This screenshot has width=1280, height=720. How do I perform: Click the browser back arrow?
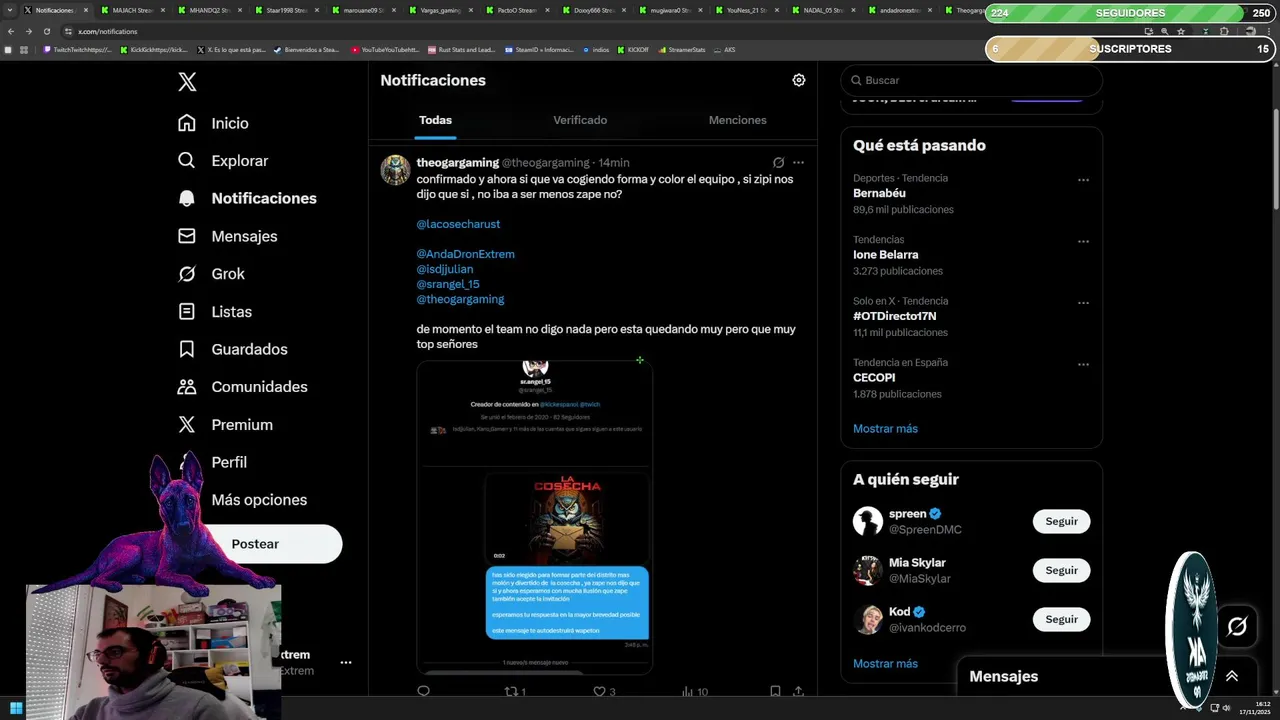pos(10,31)
